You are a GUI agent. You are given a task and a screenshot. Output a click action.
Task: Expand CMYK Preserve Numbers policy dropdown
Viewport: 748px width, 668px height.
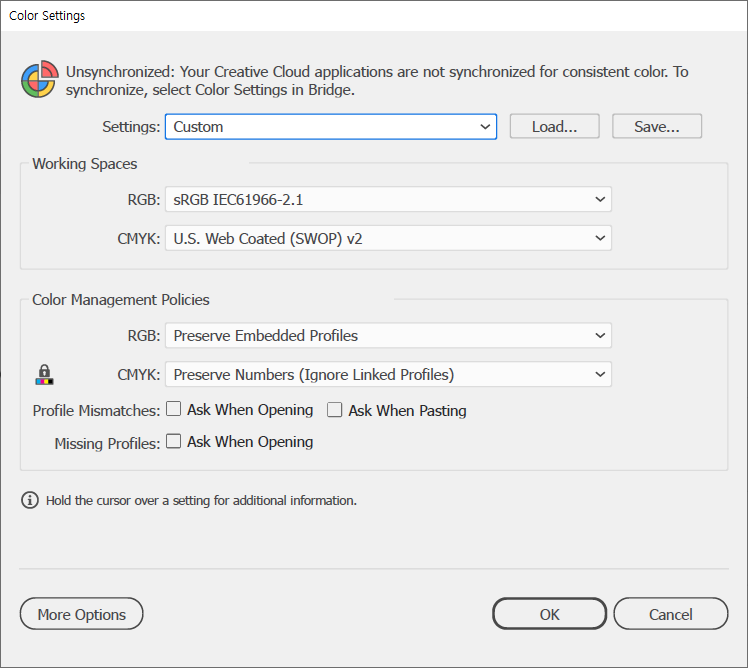pyautogui.click(x=388, y=375)
